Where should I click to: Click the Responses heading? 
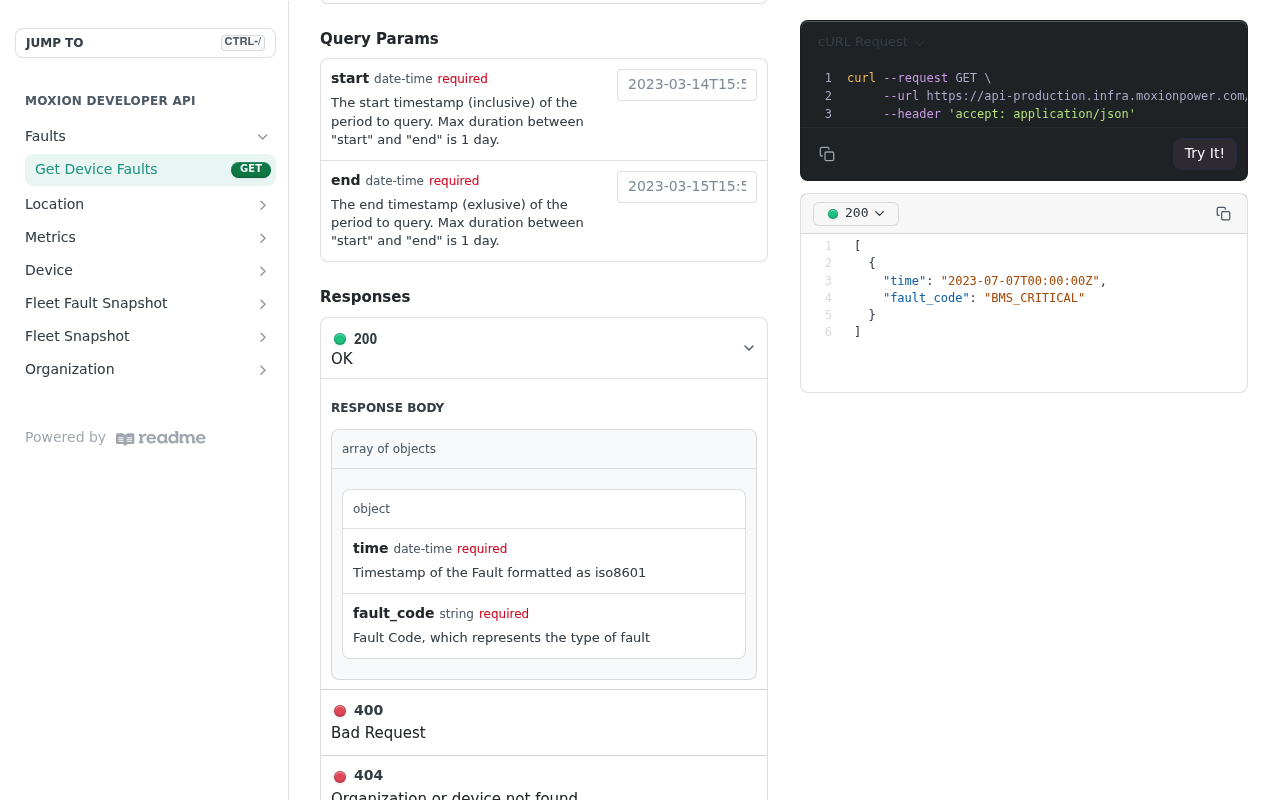pyautogui.click(x=365, y=297)
